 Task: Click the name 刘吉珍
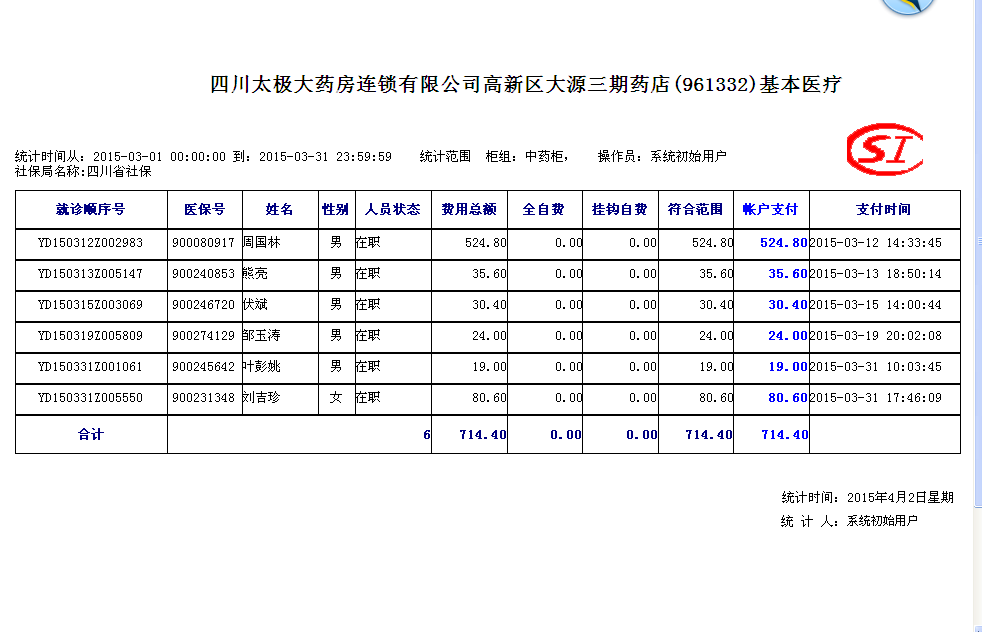[262, 398]
